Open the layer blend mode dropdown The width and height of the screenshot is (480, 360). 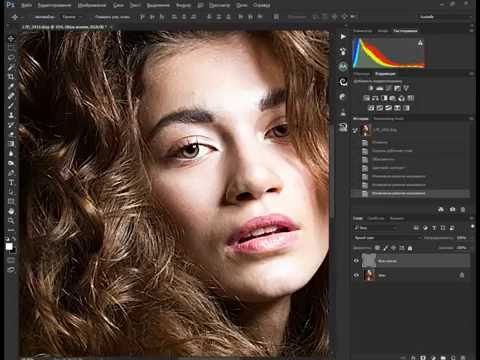coord(387,238)
